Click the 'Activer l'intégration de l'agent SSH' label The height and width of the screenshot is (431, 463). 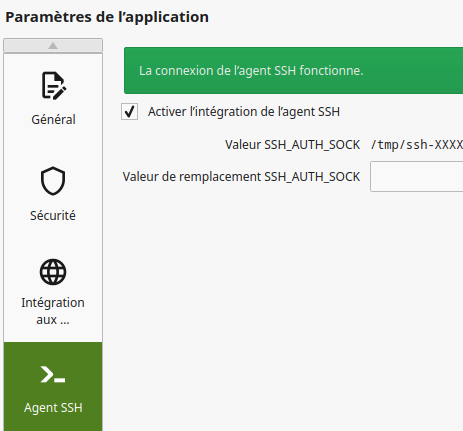[x=244, y=112]
